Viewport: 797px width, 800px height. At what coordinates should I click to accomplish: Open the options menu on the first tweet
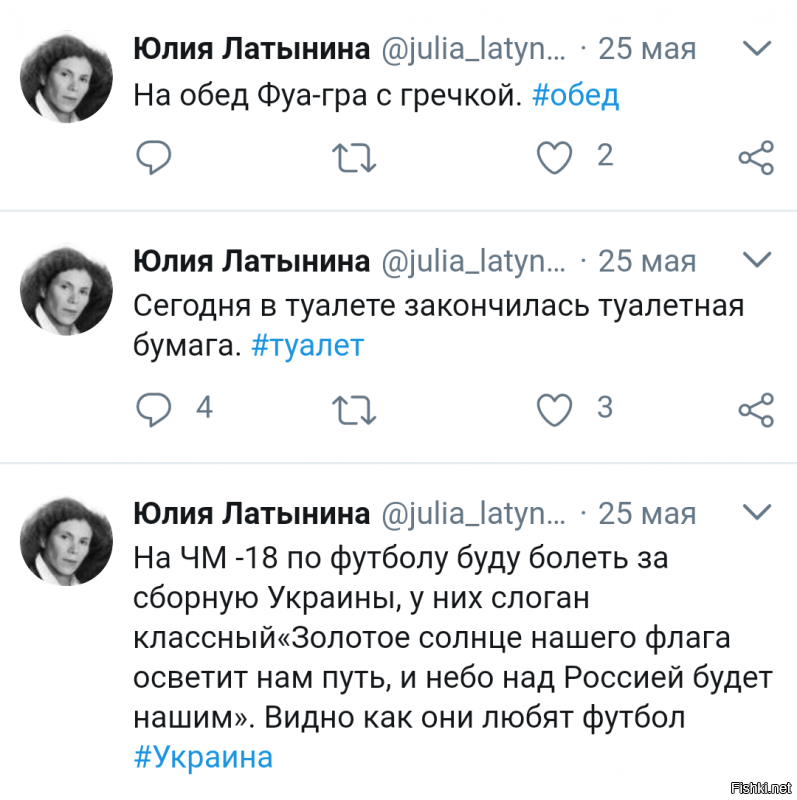pos(756,46)
